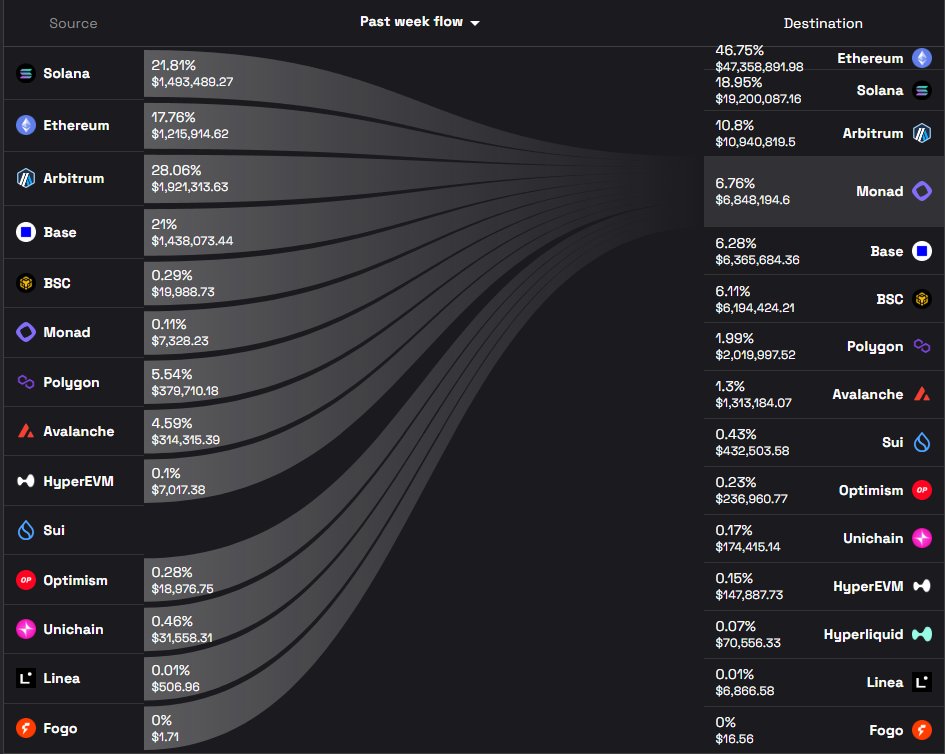Click the $314,315.39 Avalanche flow value

[186, 440]
